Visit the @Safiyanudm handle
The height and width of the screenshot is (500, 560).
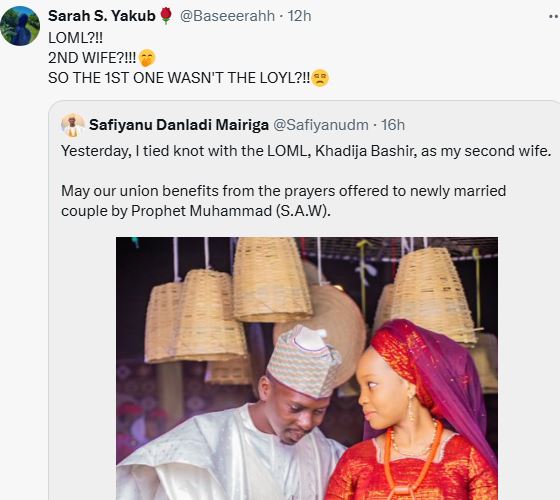321,125
